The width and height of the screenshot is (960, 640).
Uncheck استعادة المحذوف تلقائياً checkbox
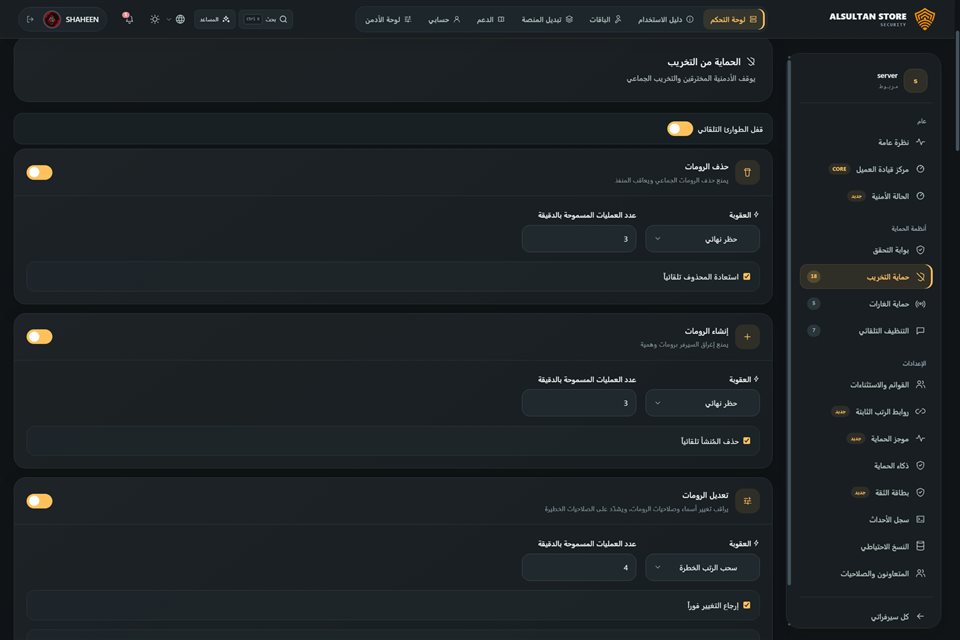(x=746, y=277)
